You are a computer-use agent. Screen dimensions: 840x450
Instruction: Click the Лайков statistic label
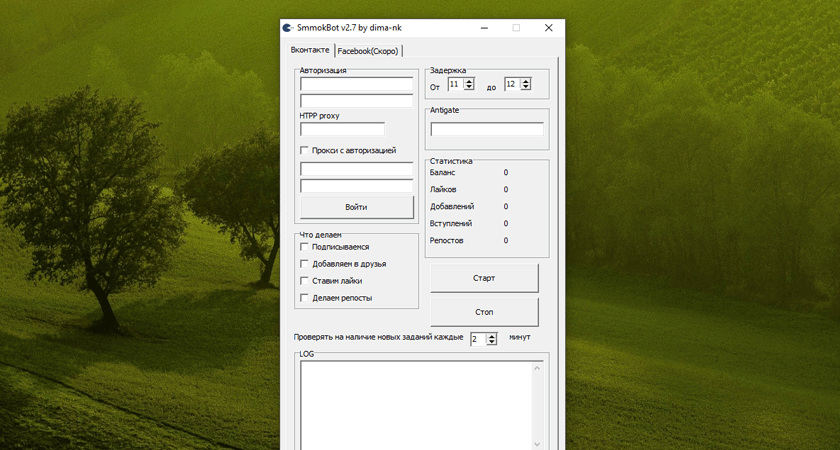443,190
